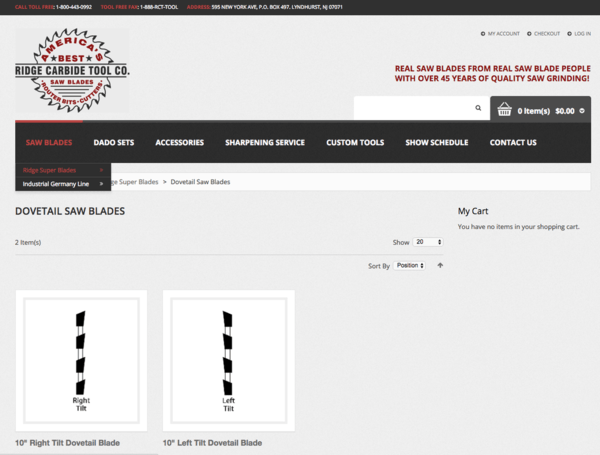Click the sort direction arrow icon

440,265
